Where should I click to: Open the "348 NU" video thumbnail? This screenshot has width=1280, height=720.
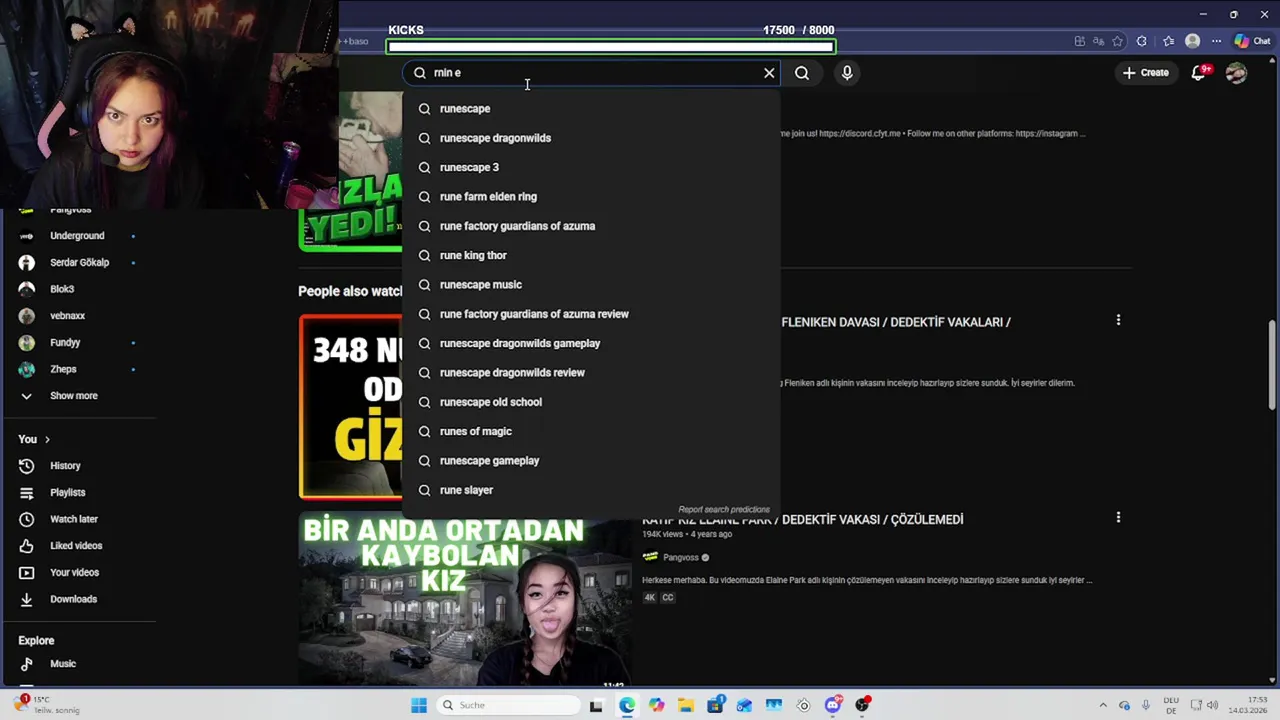(x=351, y=406)
